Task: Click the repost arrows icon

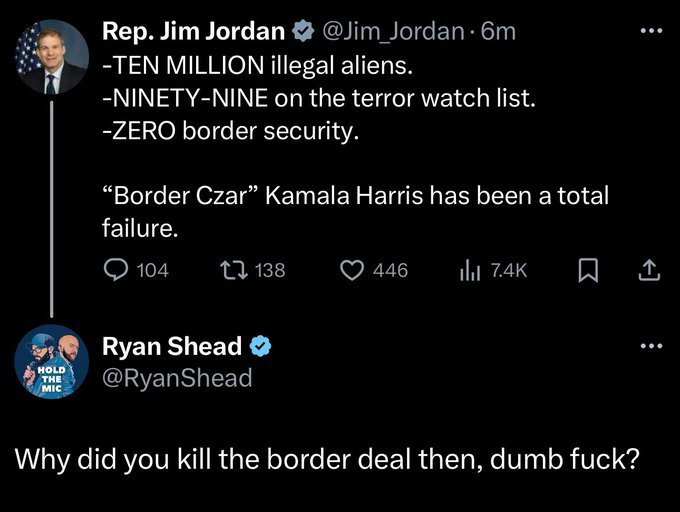Action: click(232, 269)
